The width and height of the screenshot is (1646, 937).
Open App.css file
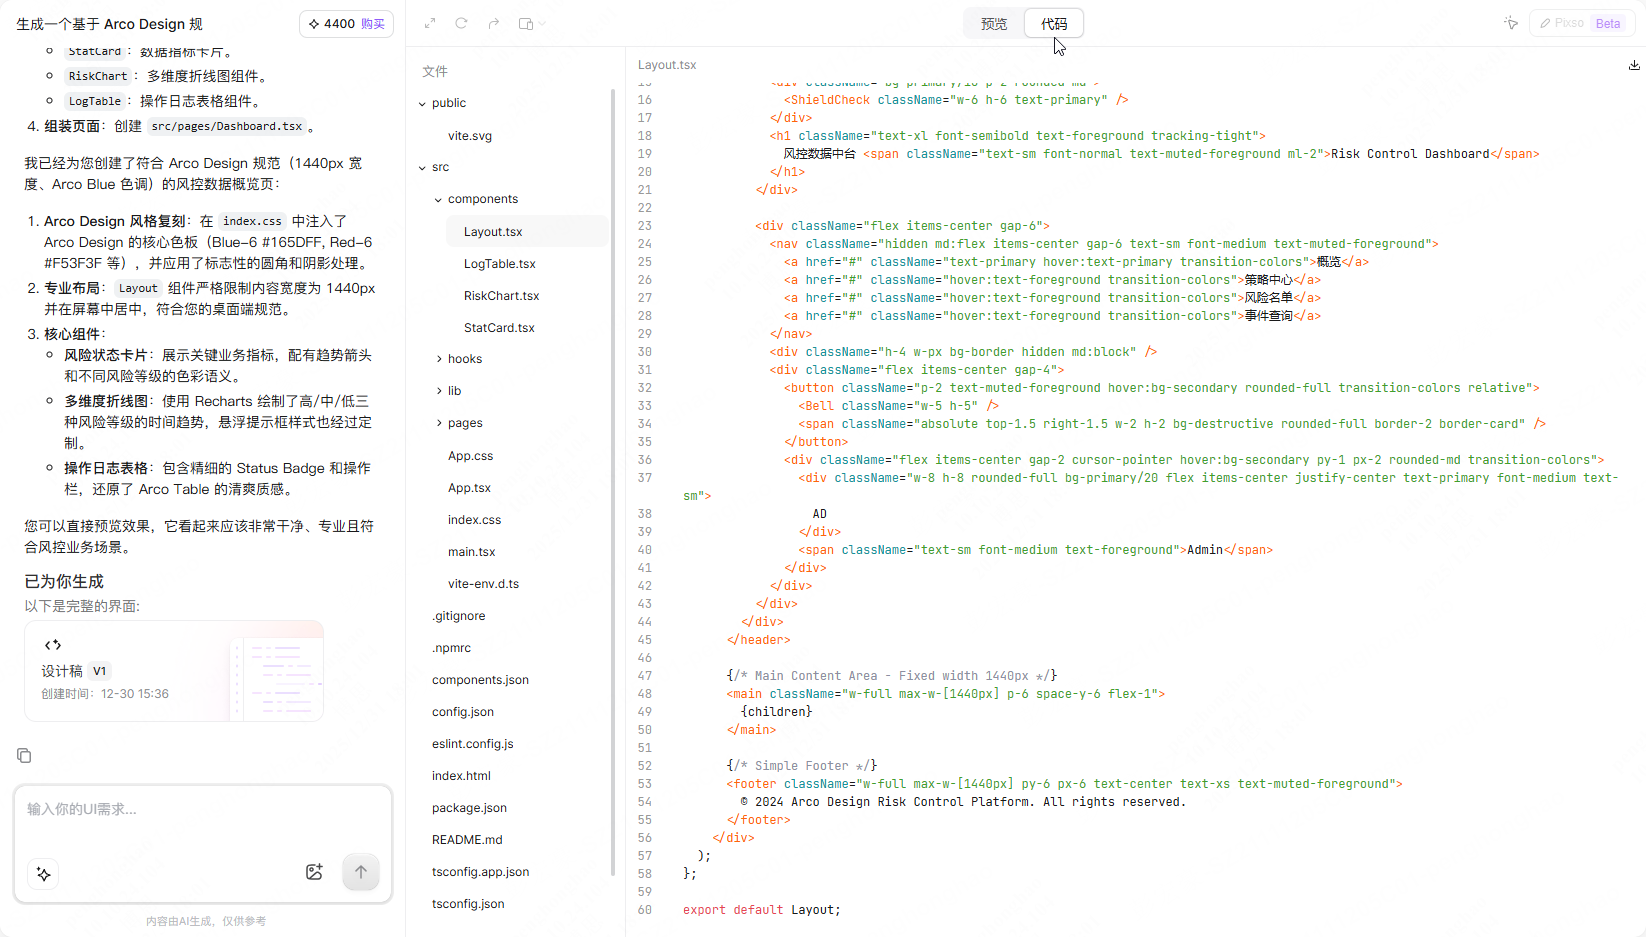(x=470, y=456)
